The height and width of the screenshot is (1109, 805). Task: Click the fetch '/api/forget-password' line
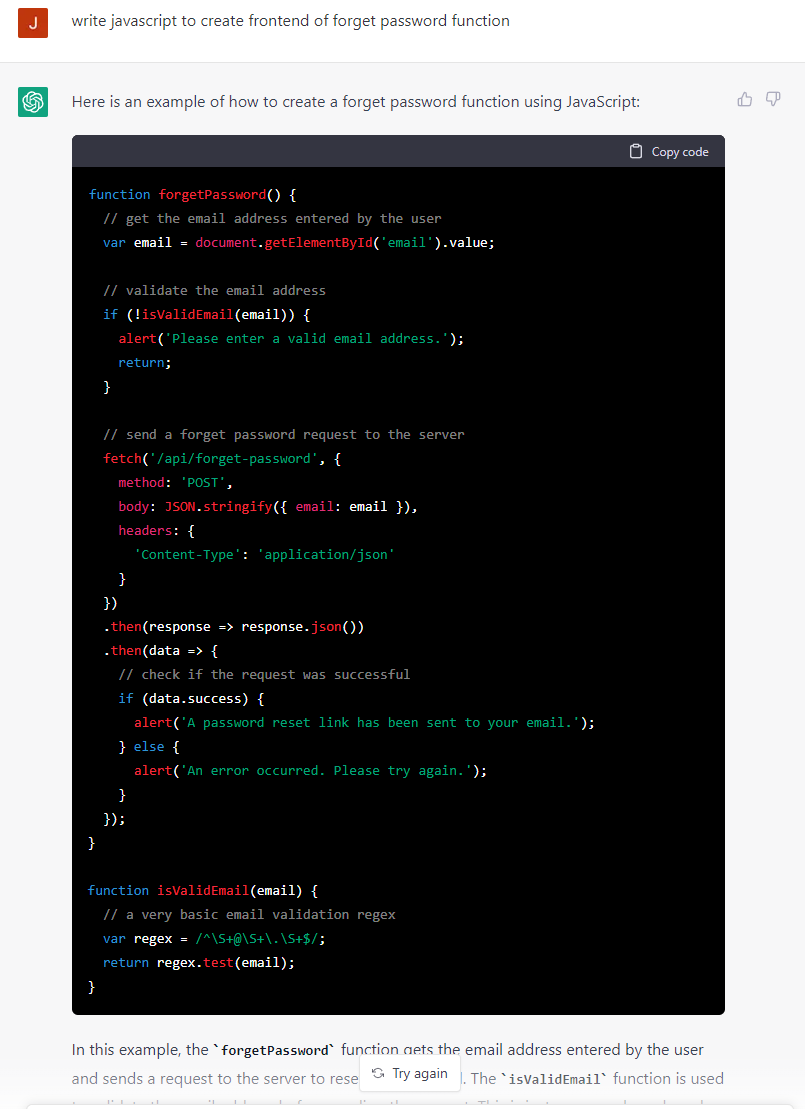pyautogui.click(x=222, y=458)
